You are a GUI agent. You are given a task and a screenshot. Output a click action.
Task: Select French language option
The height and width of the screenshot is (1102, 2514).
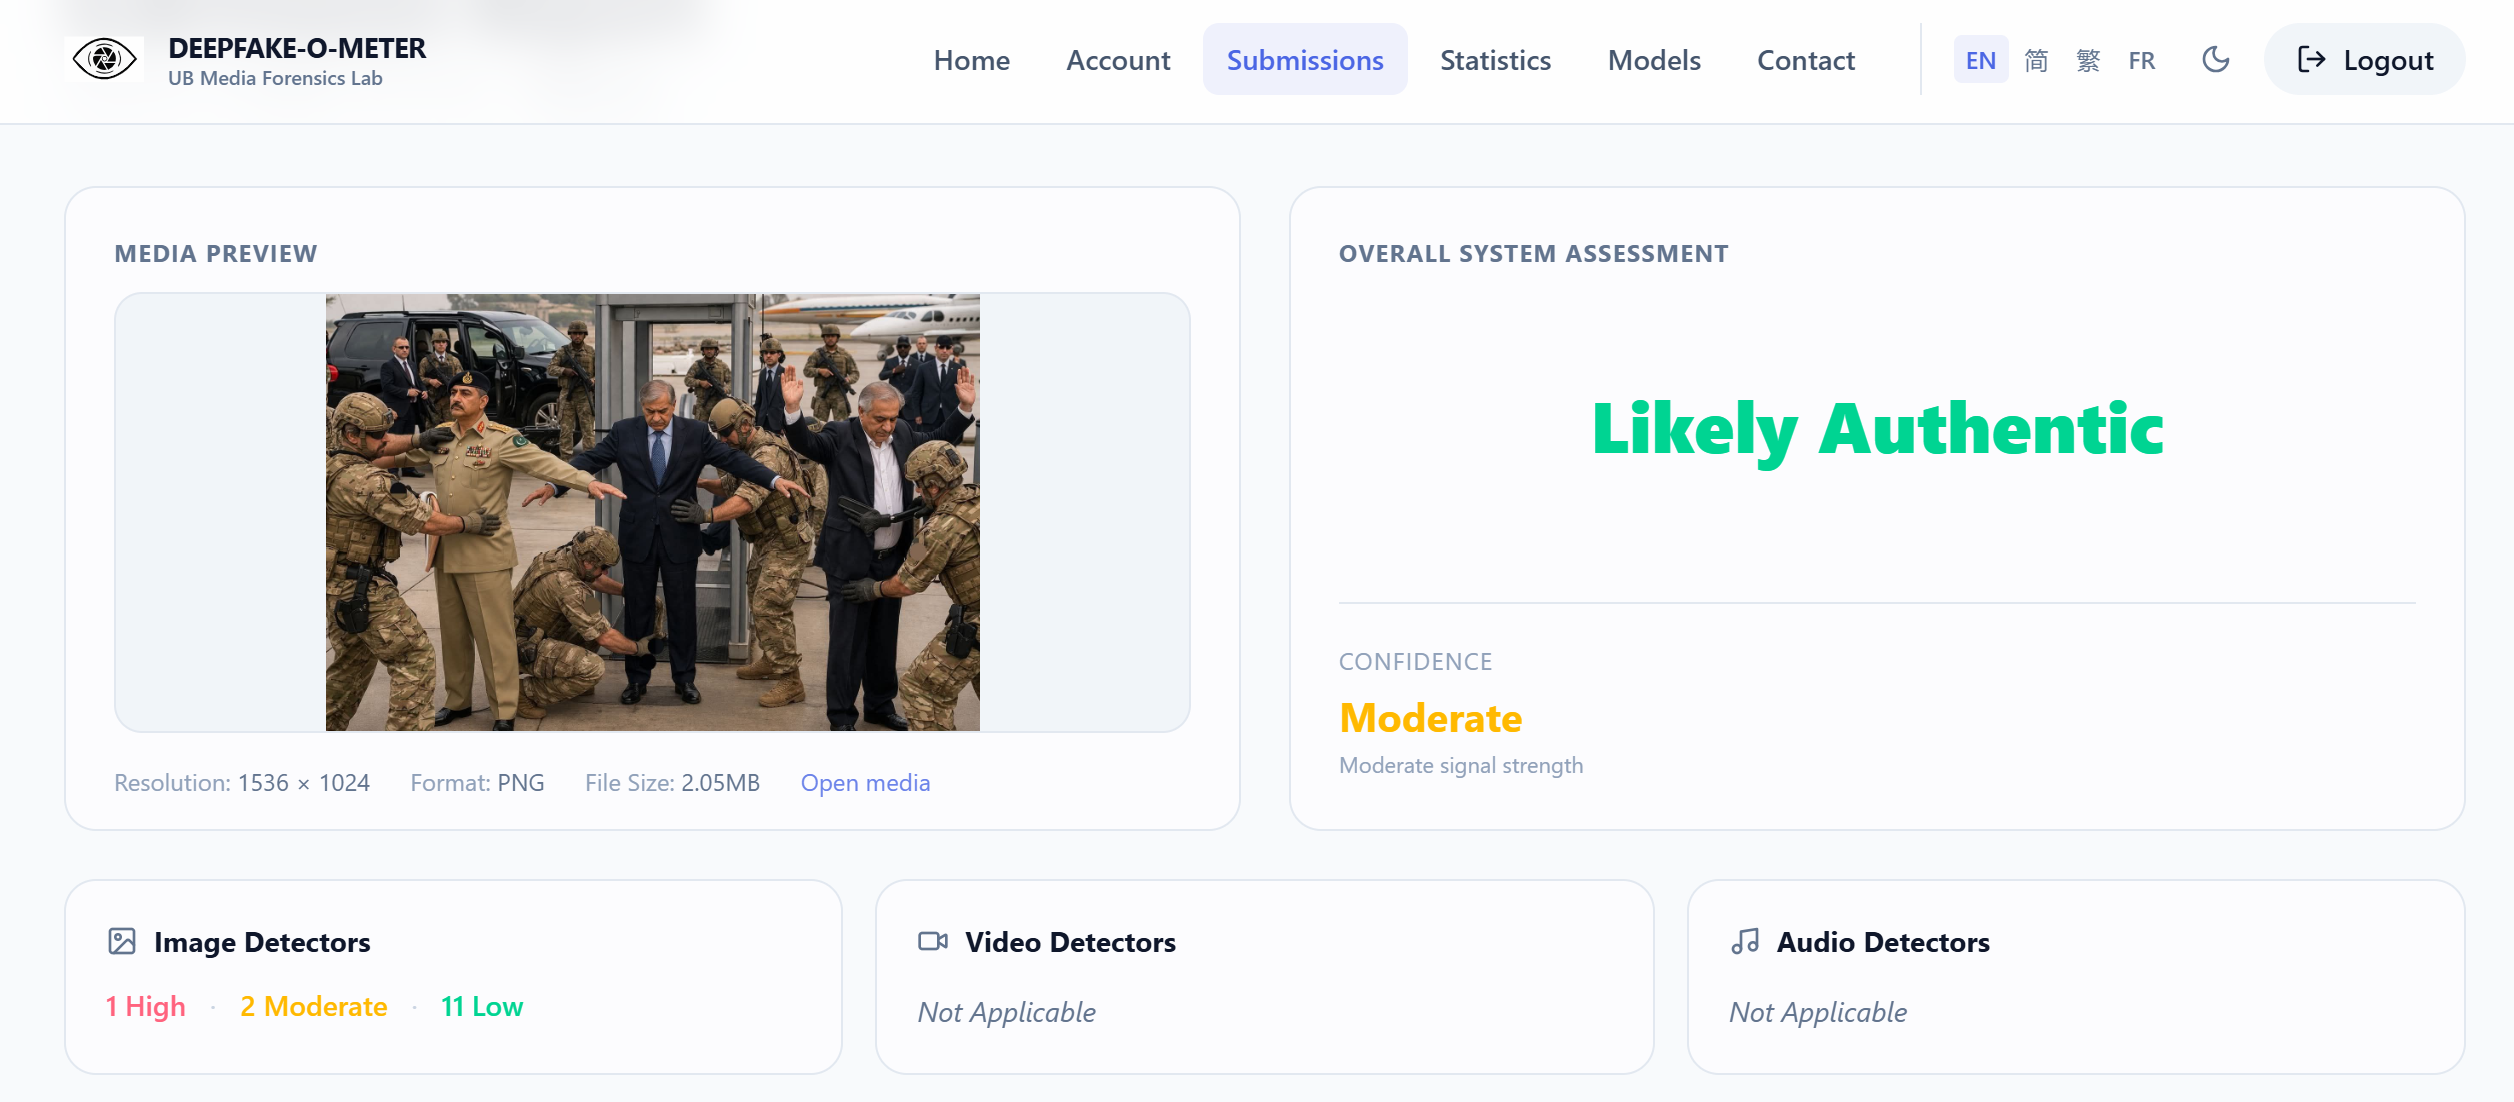point(2141,61)
